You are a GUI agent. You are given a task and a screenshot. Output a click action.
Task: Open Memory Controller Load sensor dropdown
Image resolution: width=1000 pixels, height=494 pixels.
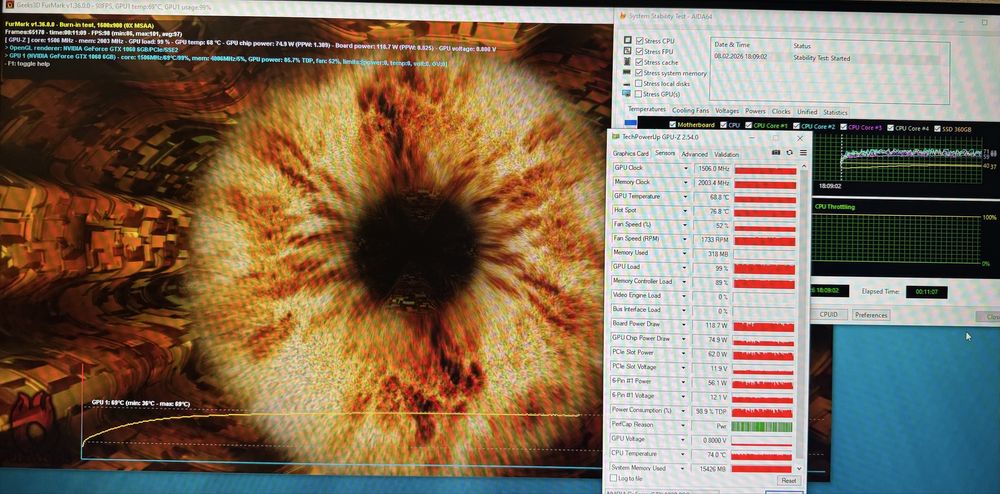[x=686, y=282]
